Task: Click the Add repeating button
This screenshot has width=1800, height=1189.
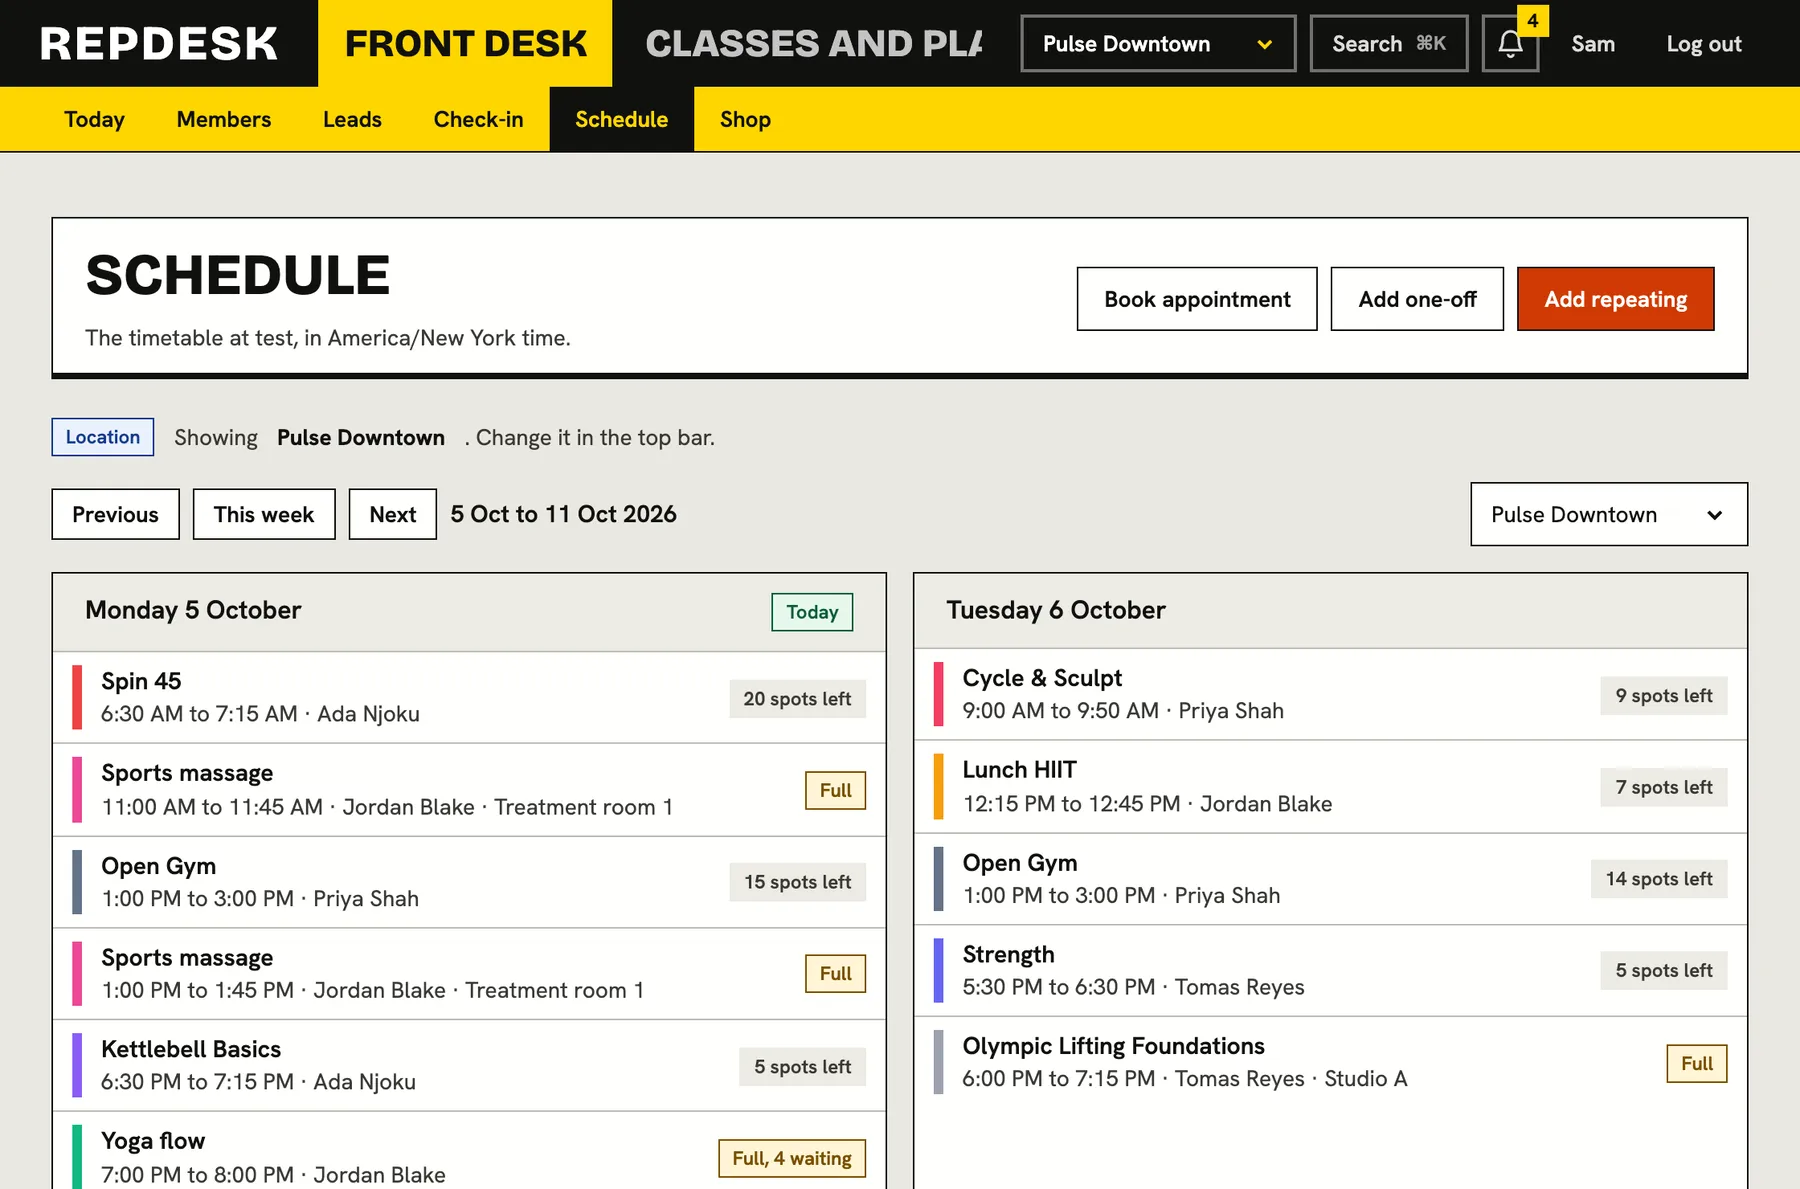Action: (1615, 299)
